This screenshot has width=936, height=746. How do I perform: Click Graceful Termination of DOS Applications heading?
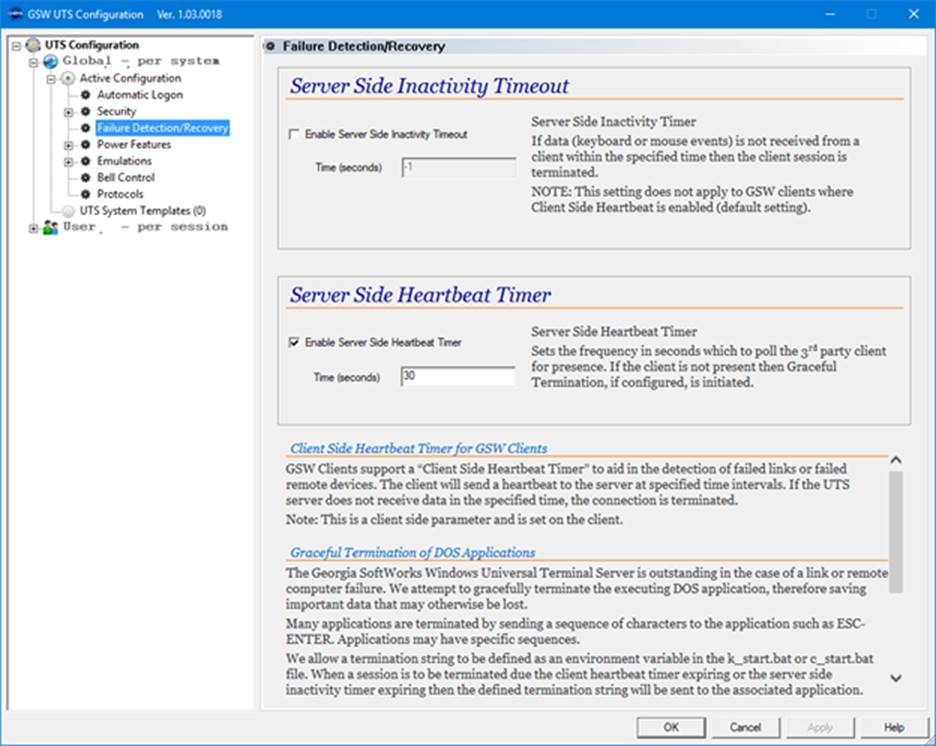click(412, 553)
